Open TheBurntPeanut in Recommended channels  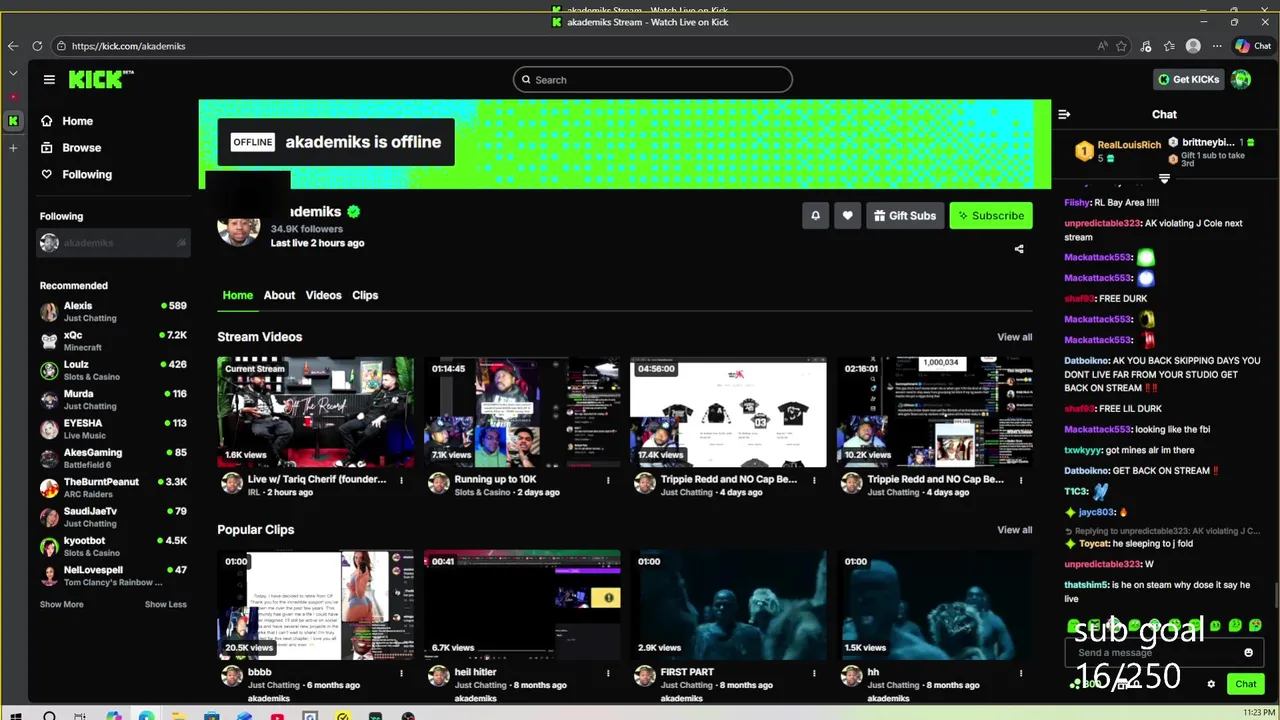(113, 488)
